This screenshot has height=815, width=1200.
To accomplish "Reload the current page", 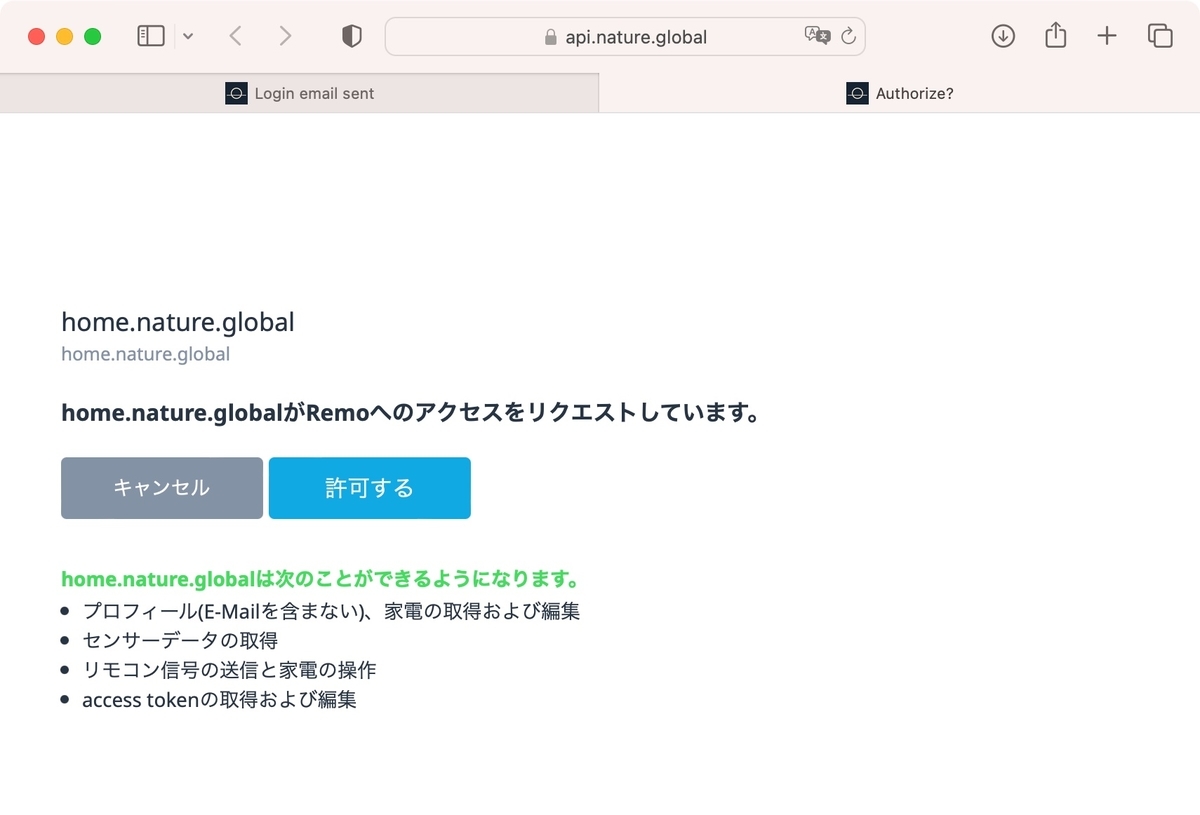I will pos(849,37).
